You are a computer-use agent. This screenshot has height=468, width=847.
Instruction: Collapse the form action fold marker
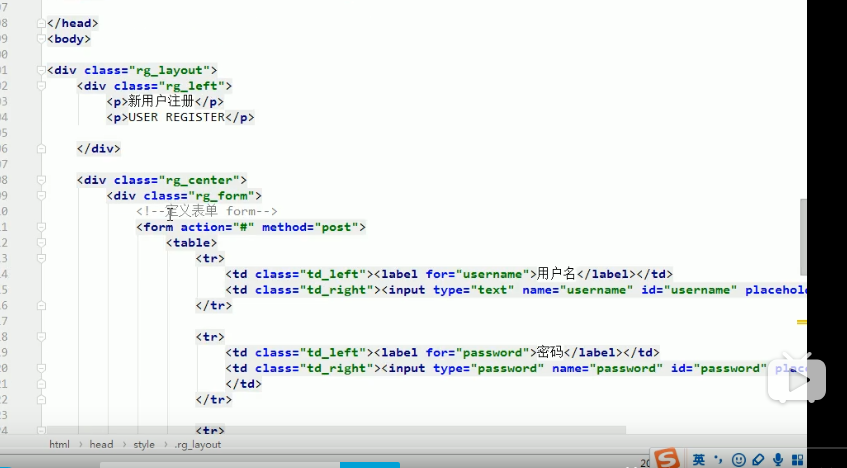click(42, 227)
